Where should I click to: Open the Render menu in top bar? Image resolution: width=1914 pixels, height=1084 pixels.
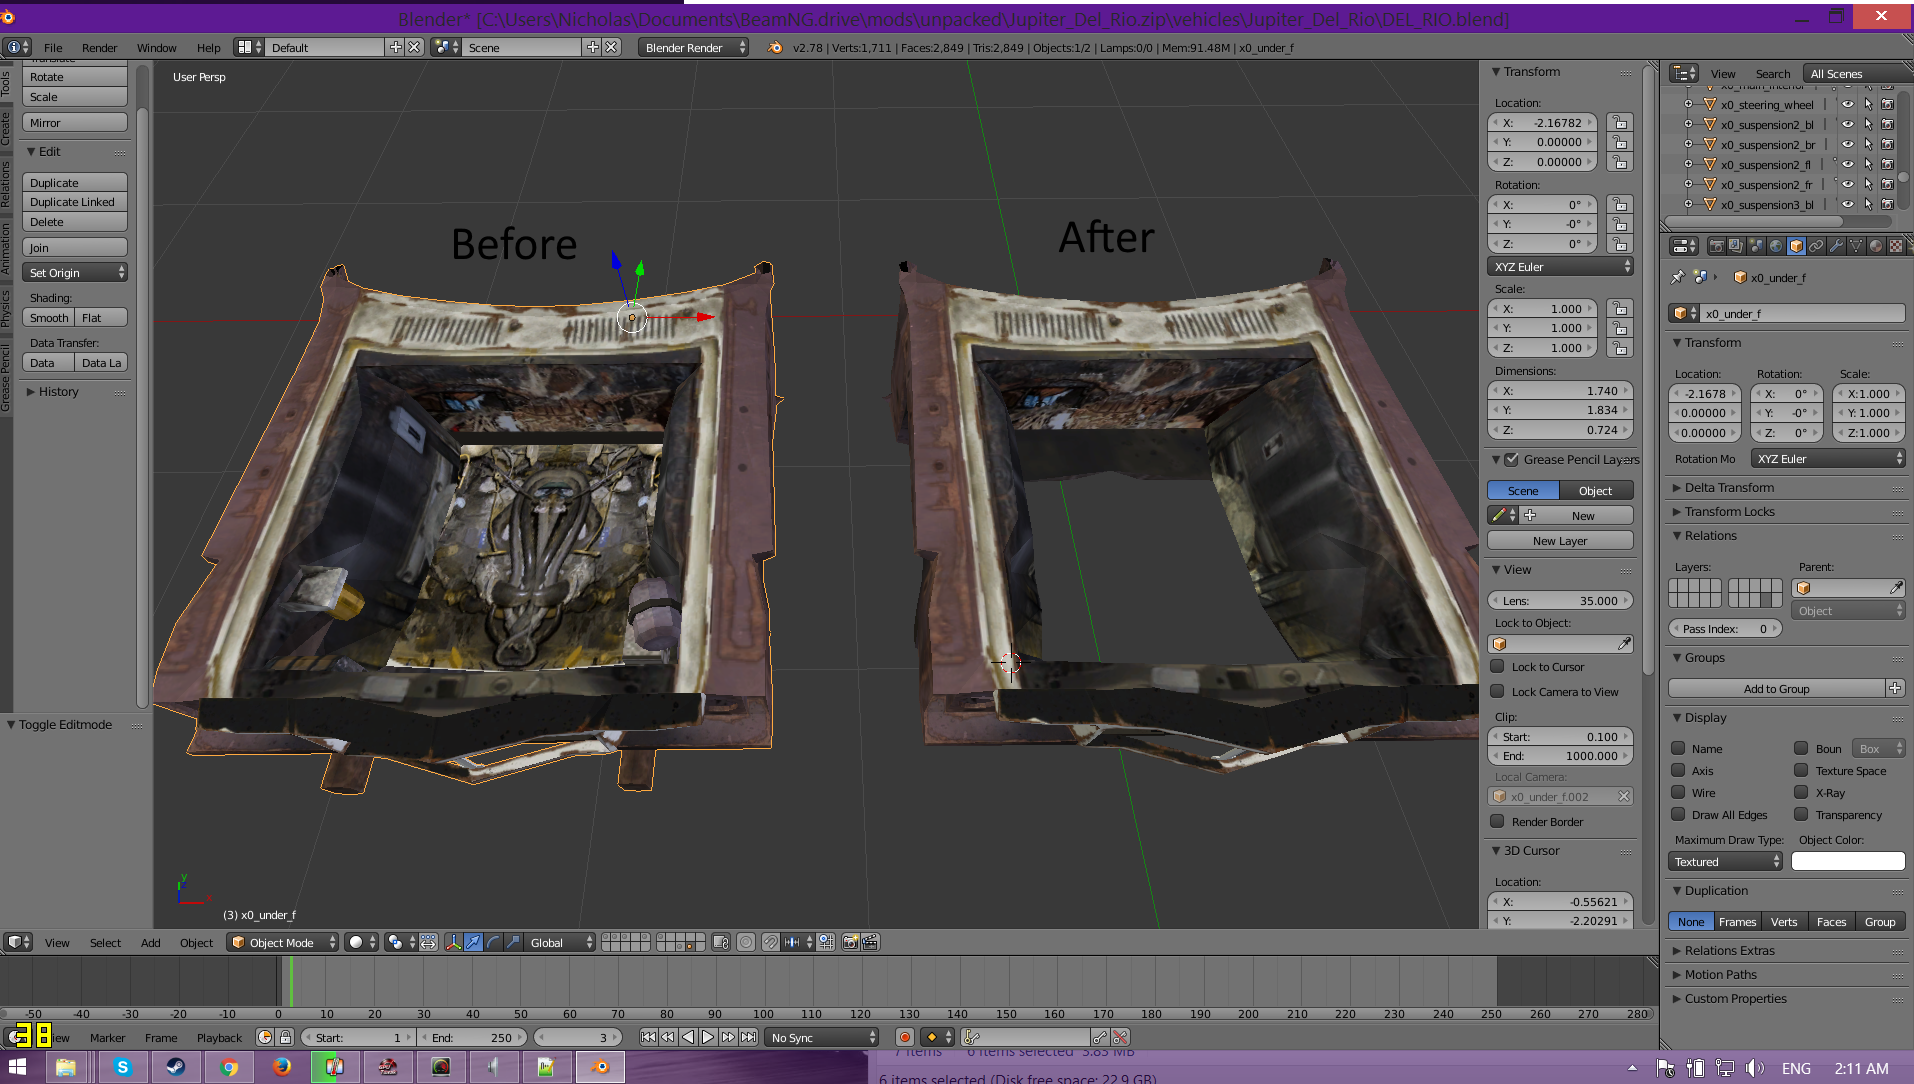[x=99, y=47]
